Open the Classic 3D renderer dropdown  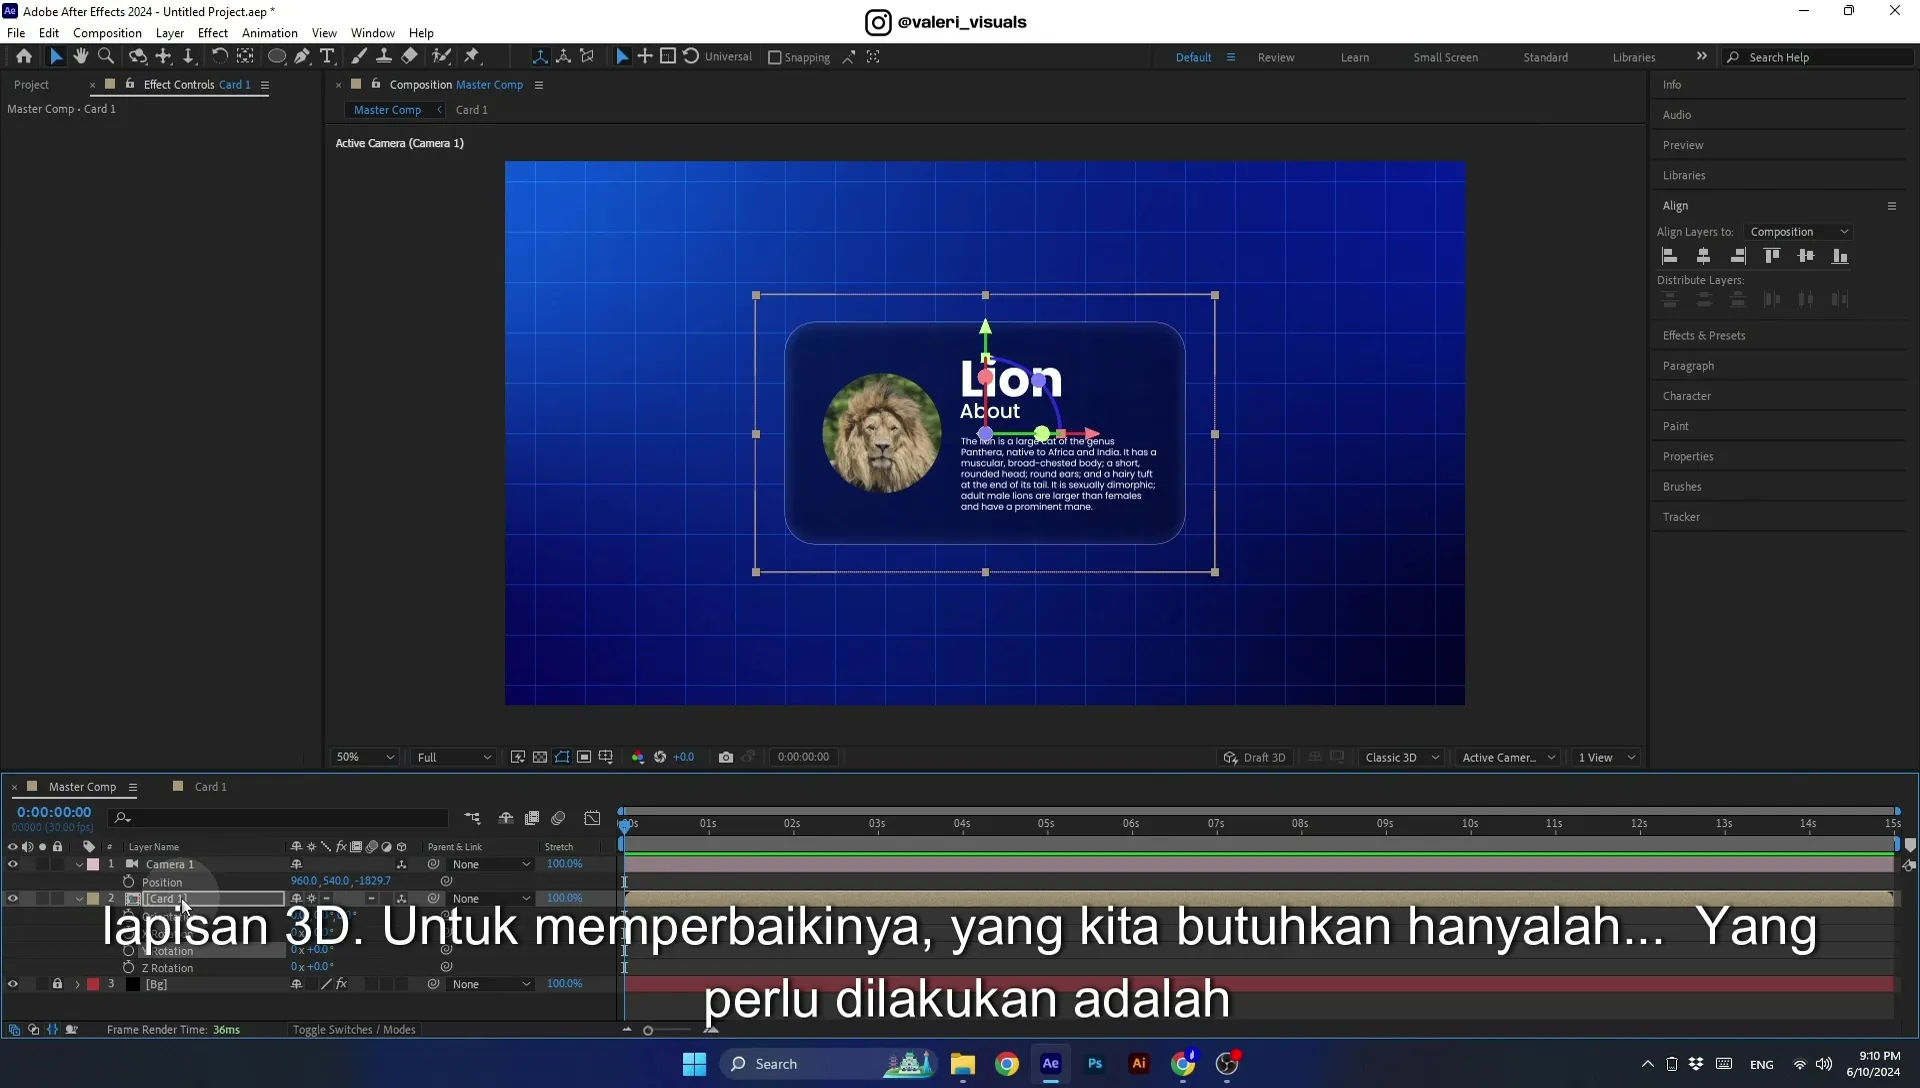(1402, 757)
